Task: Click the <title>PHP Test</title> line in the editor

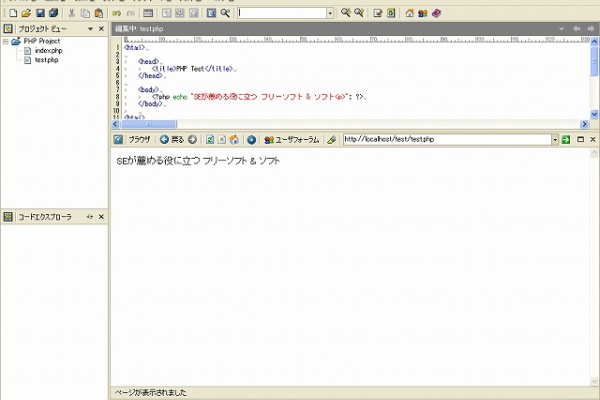Action: point(193,69)
